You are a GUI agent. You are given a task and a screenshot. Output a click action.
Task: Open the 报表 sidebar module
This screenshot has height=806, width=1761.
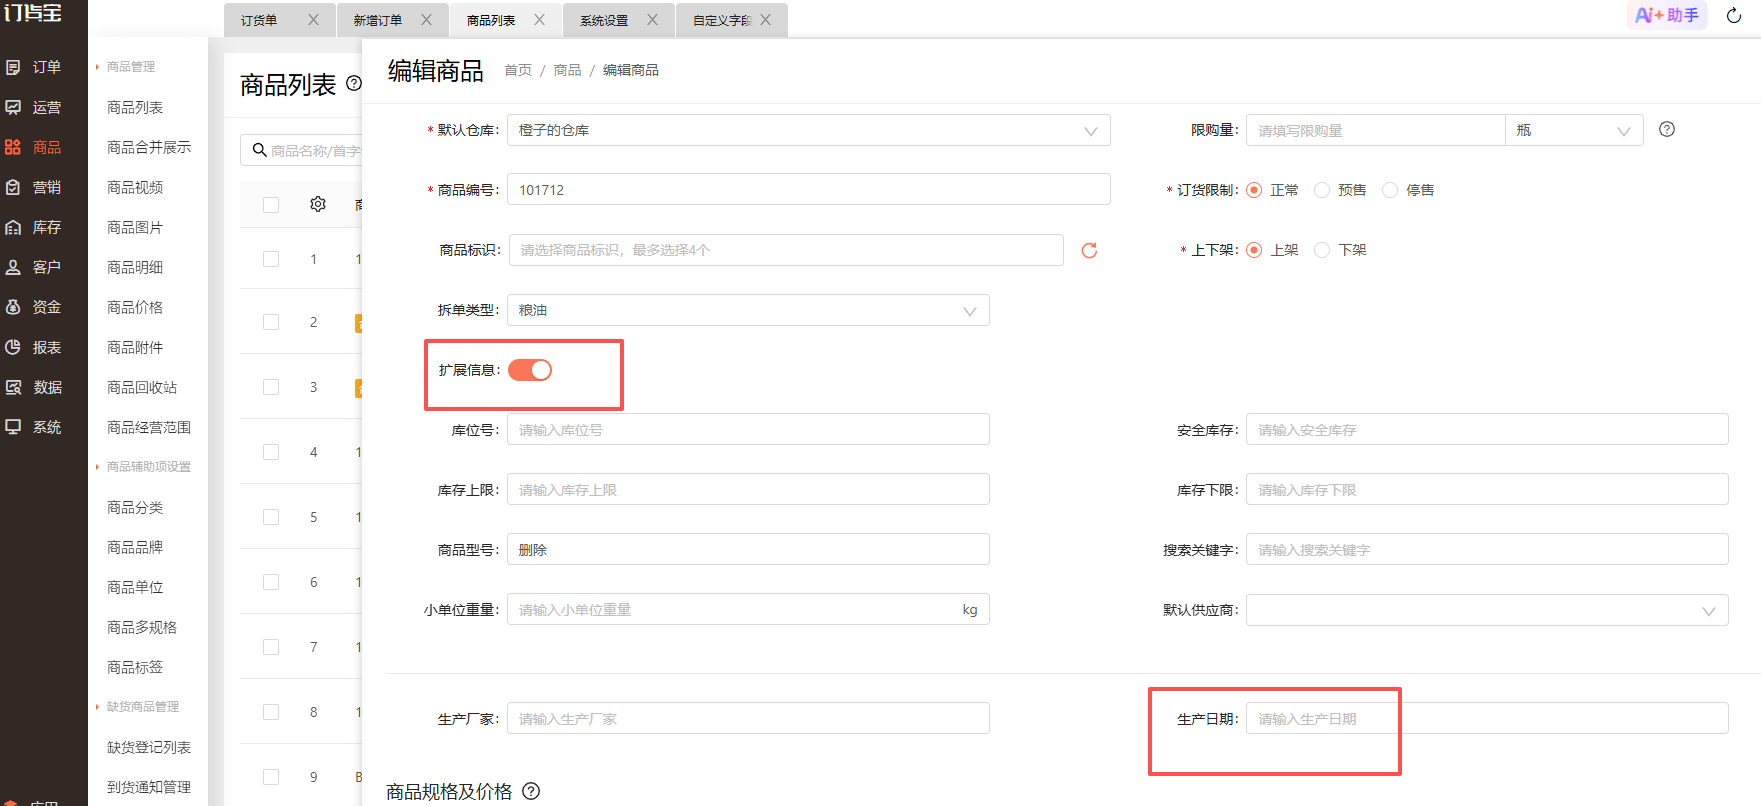[34, 347]
